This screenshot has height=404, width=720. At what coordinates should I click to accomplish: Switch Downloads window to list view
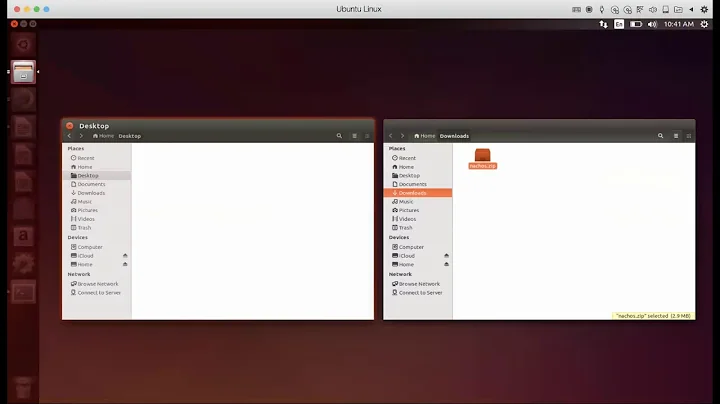tap(676, 136)
